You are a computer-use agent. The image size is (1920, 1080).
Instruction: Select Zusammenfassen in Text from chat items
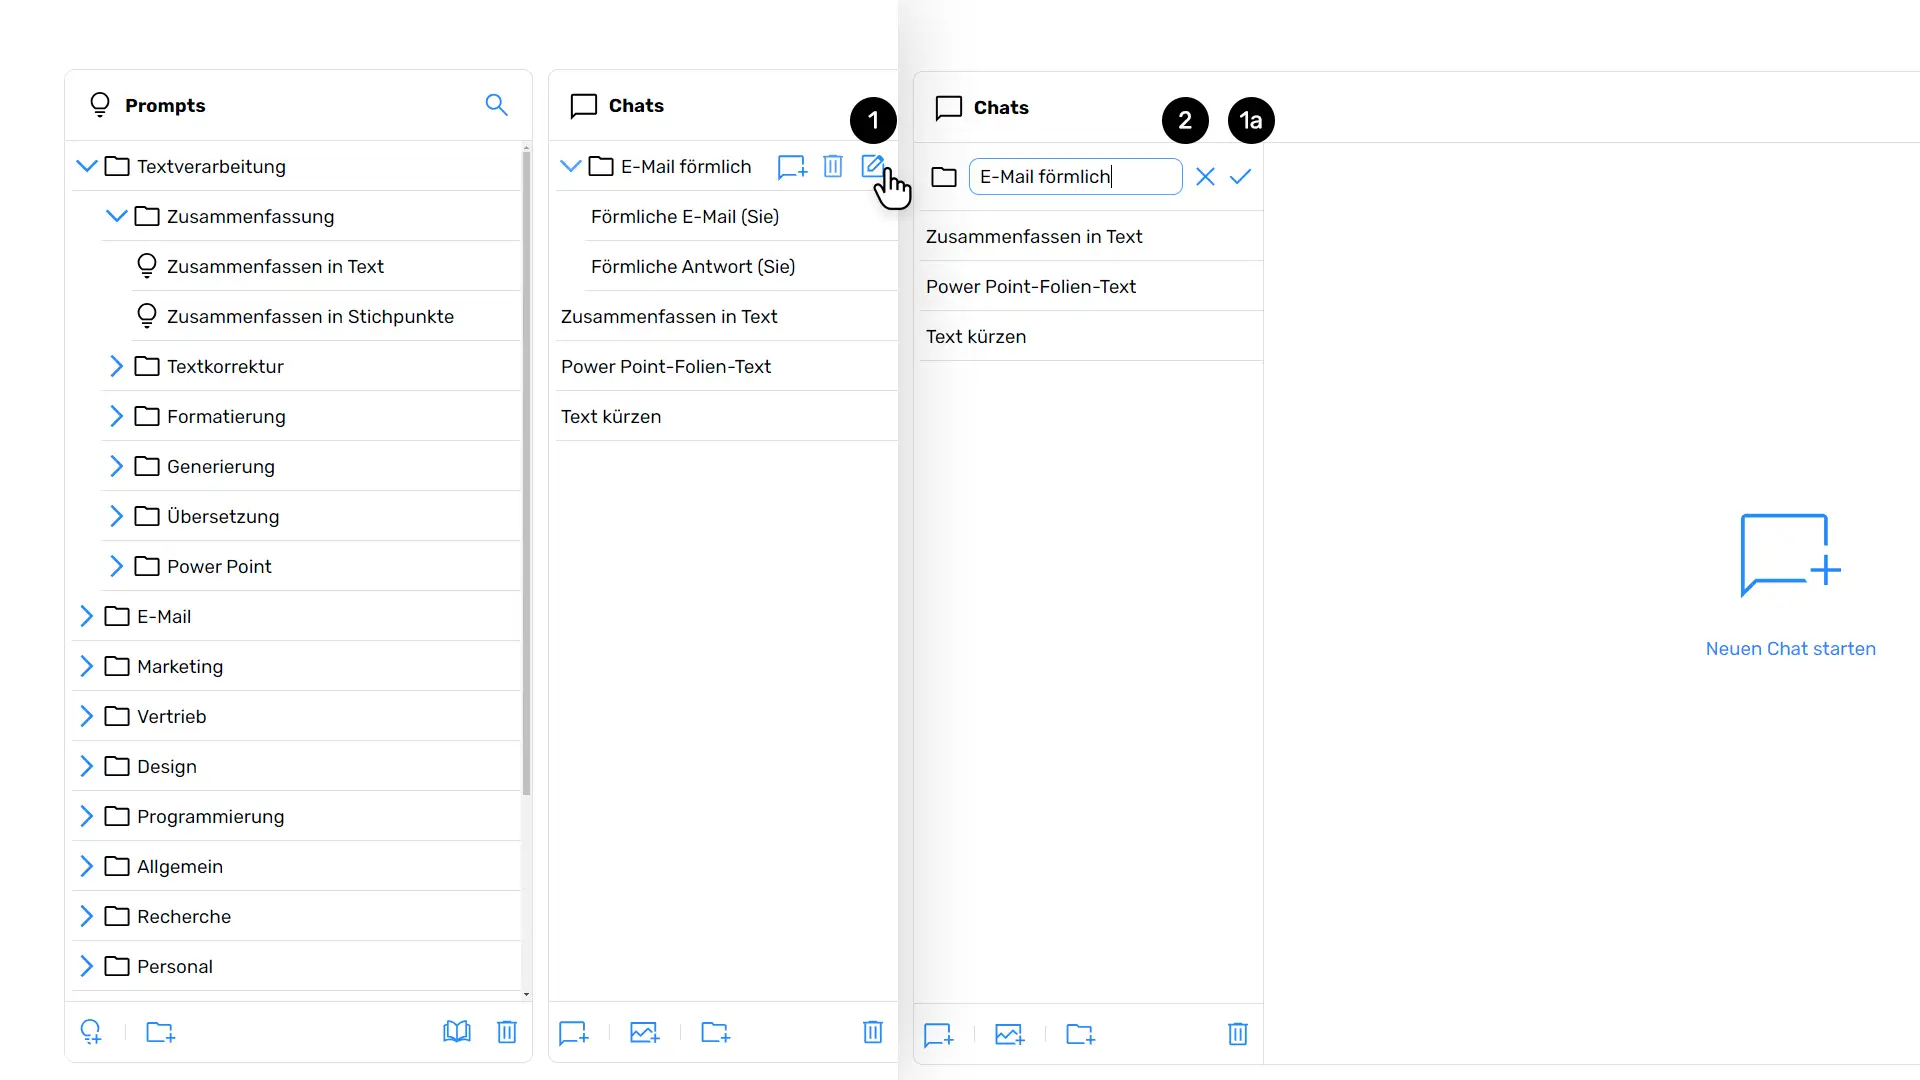click(1034, 236)
